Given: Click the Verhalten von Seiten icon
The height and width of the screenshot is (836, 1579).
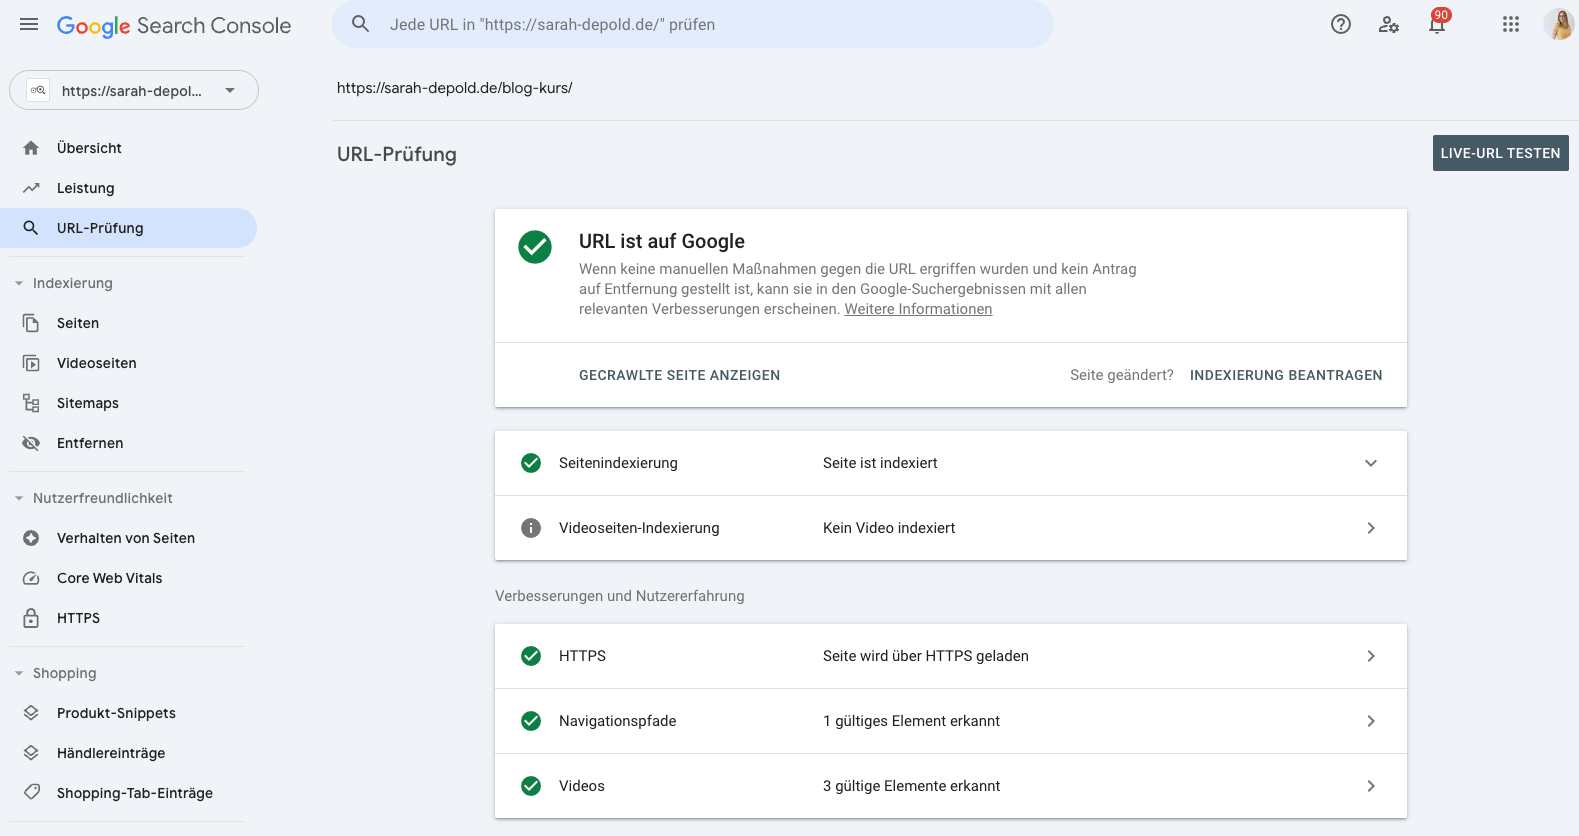Looking at the screenshot, I should pos(31,538).
